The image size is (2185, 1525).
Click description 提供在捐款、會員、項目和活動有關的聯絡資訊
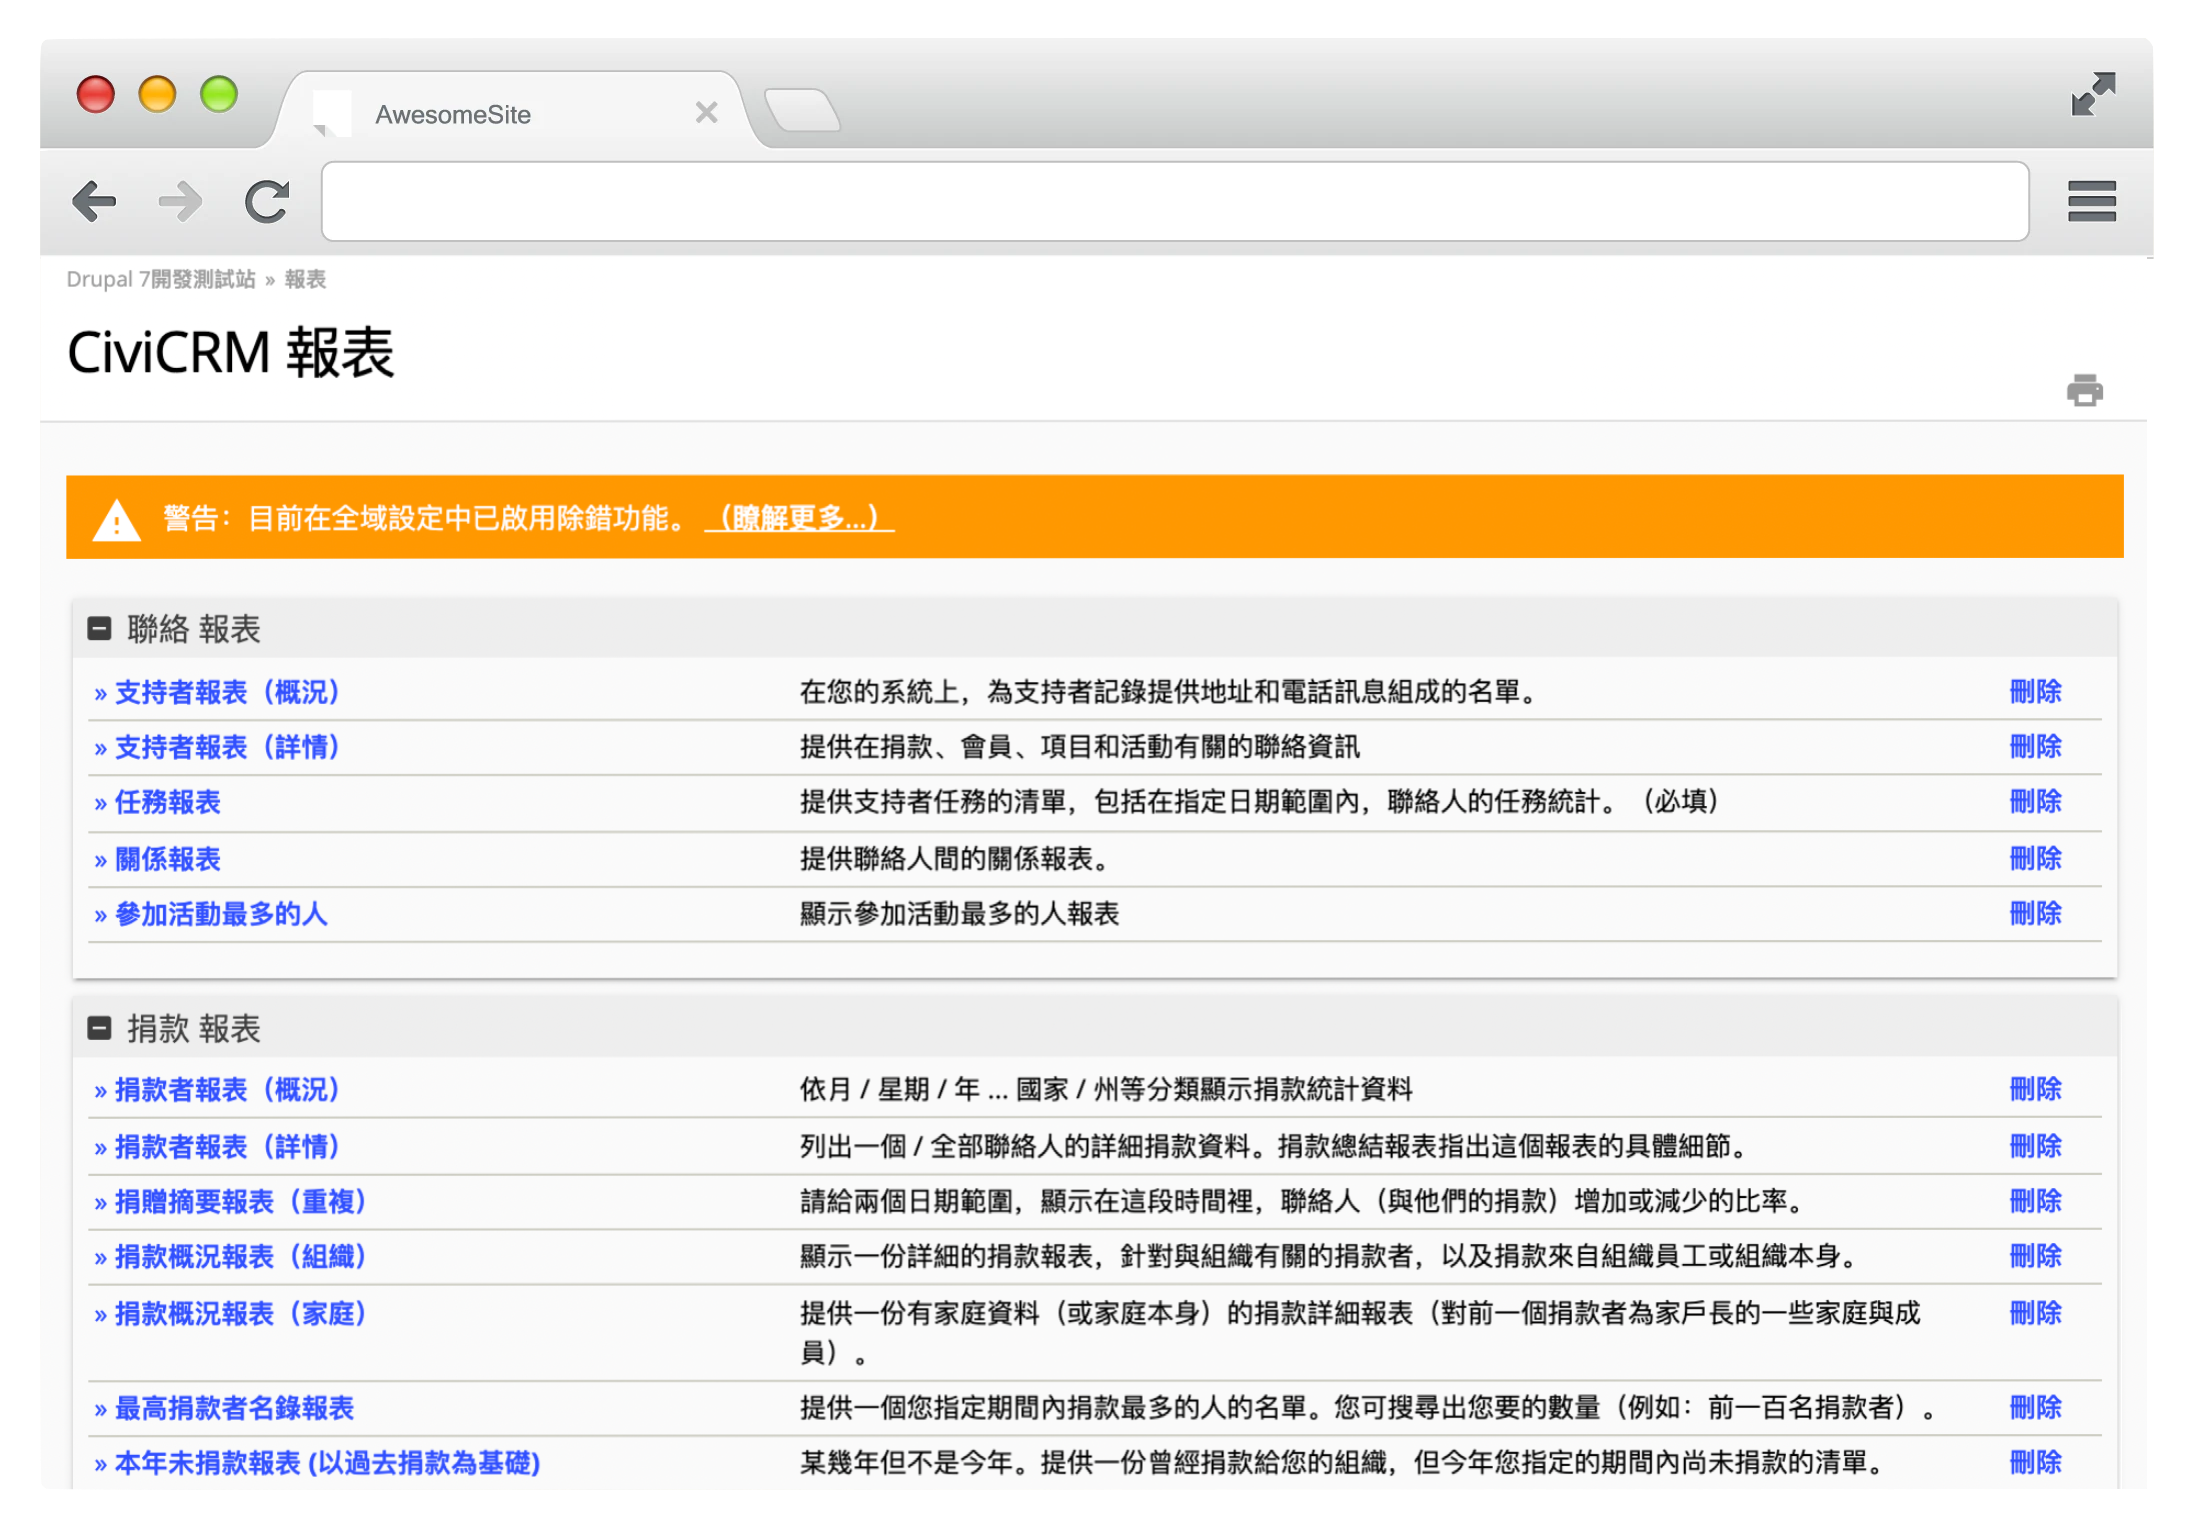1079,747
